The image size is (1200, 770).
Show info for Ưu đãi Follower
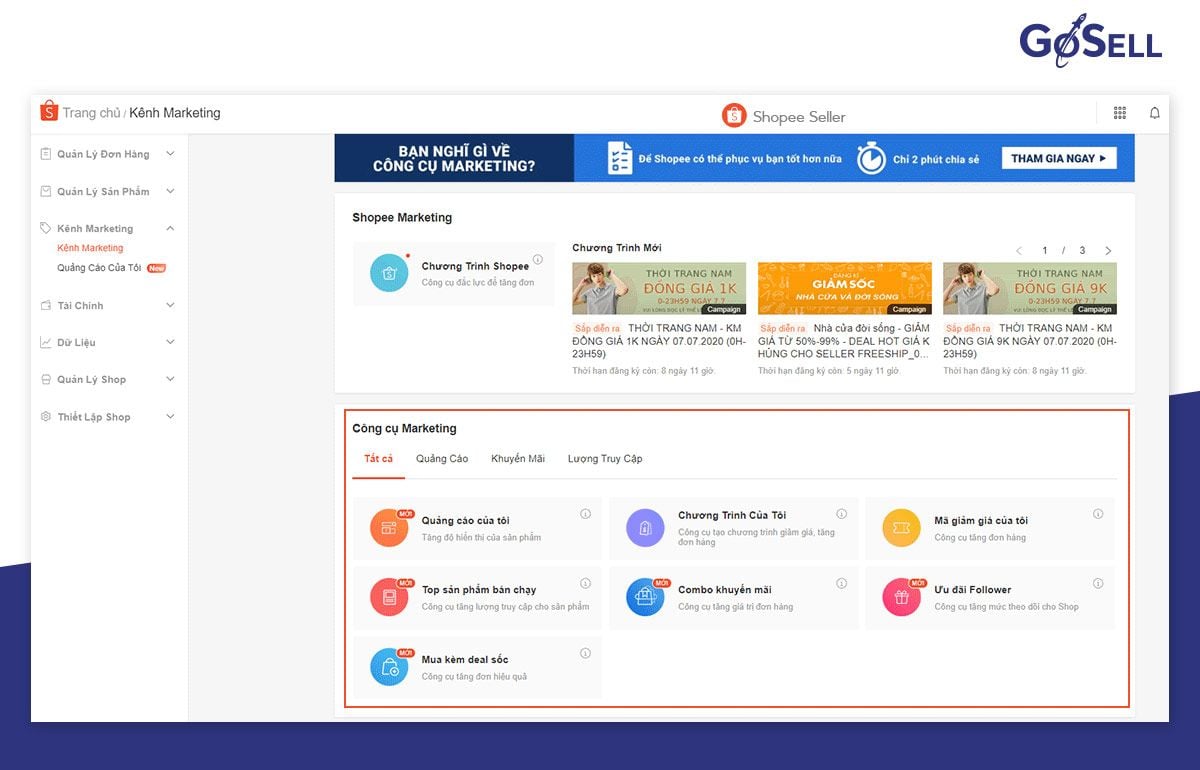tap(1097, 583)
